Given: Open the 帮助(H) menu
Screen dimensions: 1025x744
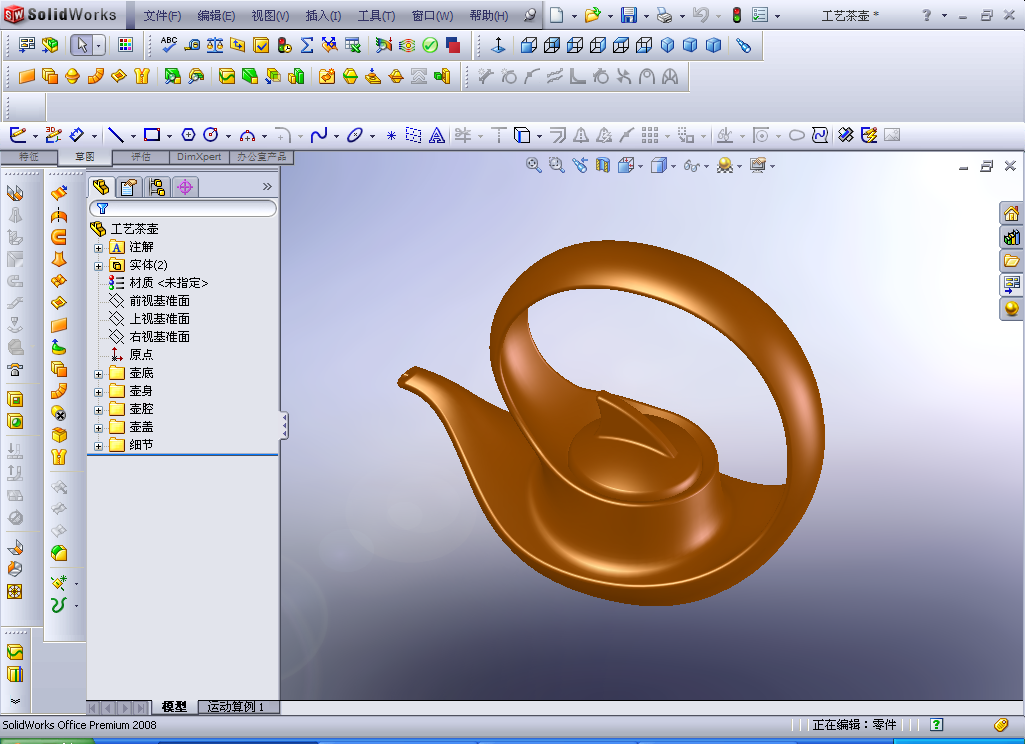Looking at the screenshot, I should [x=489, y=16].
